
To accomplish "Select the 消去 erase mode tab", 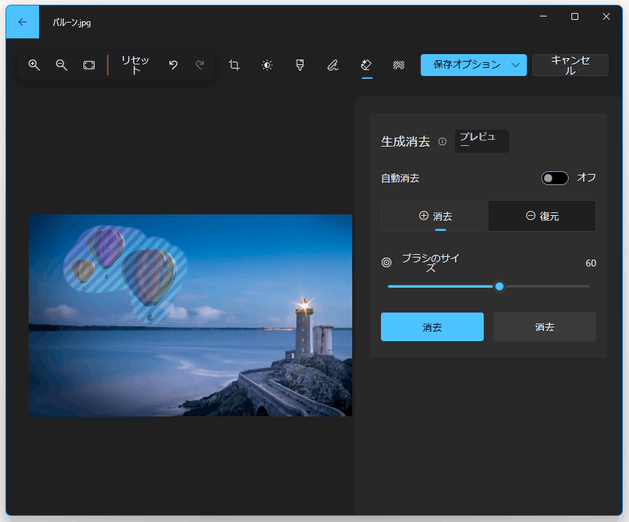I will pos(435,216).
